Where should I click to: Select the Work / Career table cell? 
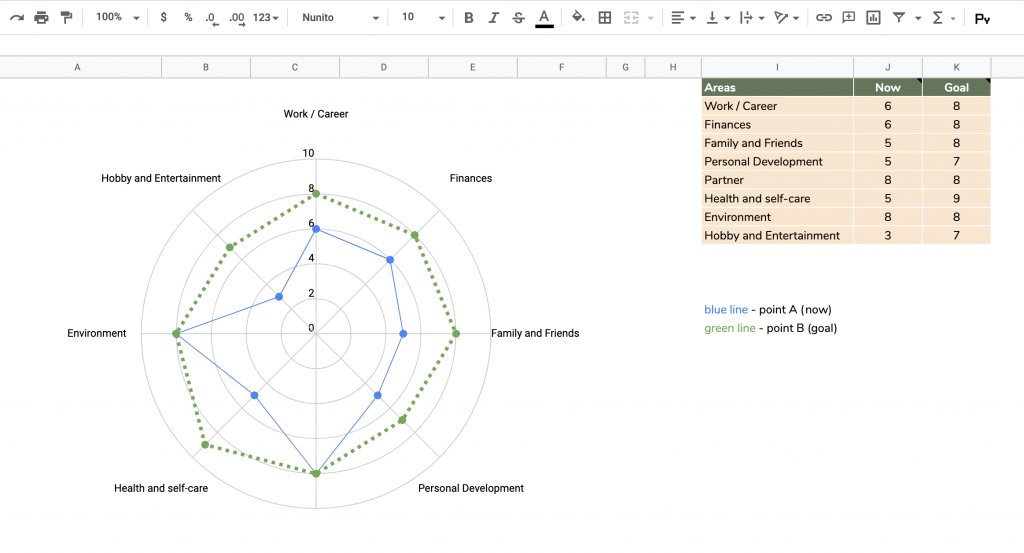pyautogui.click(x=777, y=106)
